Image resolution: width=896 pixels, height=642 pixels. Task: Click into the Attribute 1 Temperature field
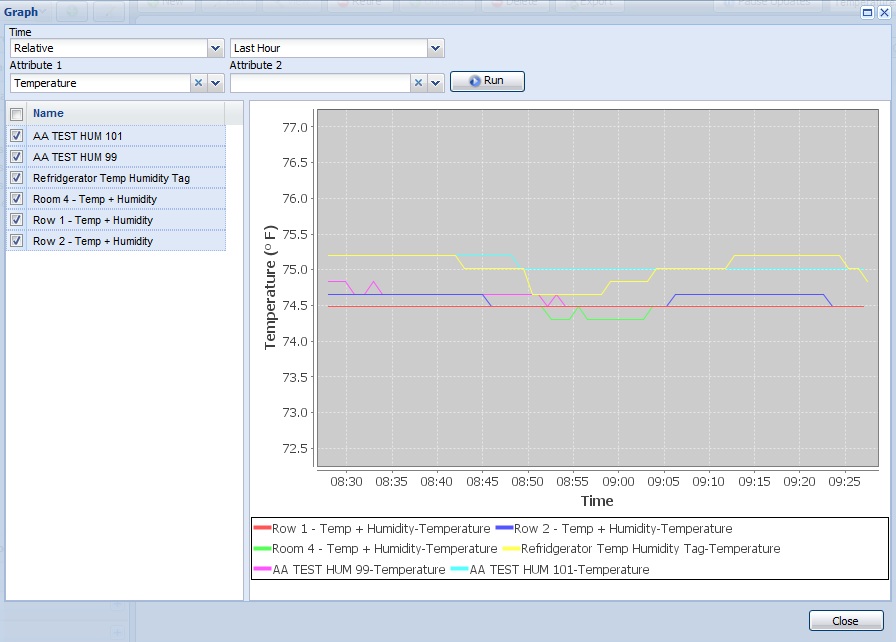click(101, 83)
